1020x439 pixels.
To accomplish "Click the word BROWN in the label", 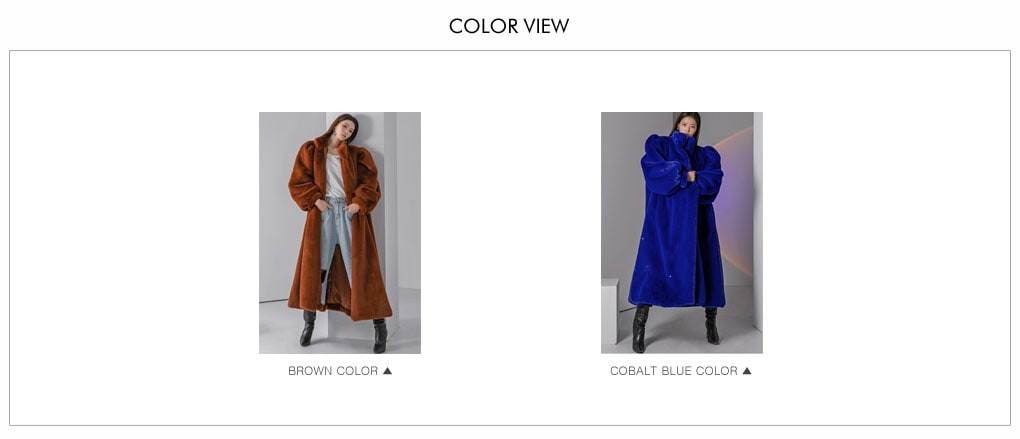I will (x=310, y=371).
